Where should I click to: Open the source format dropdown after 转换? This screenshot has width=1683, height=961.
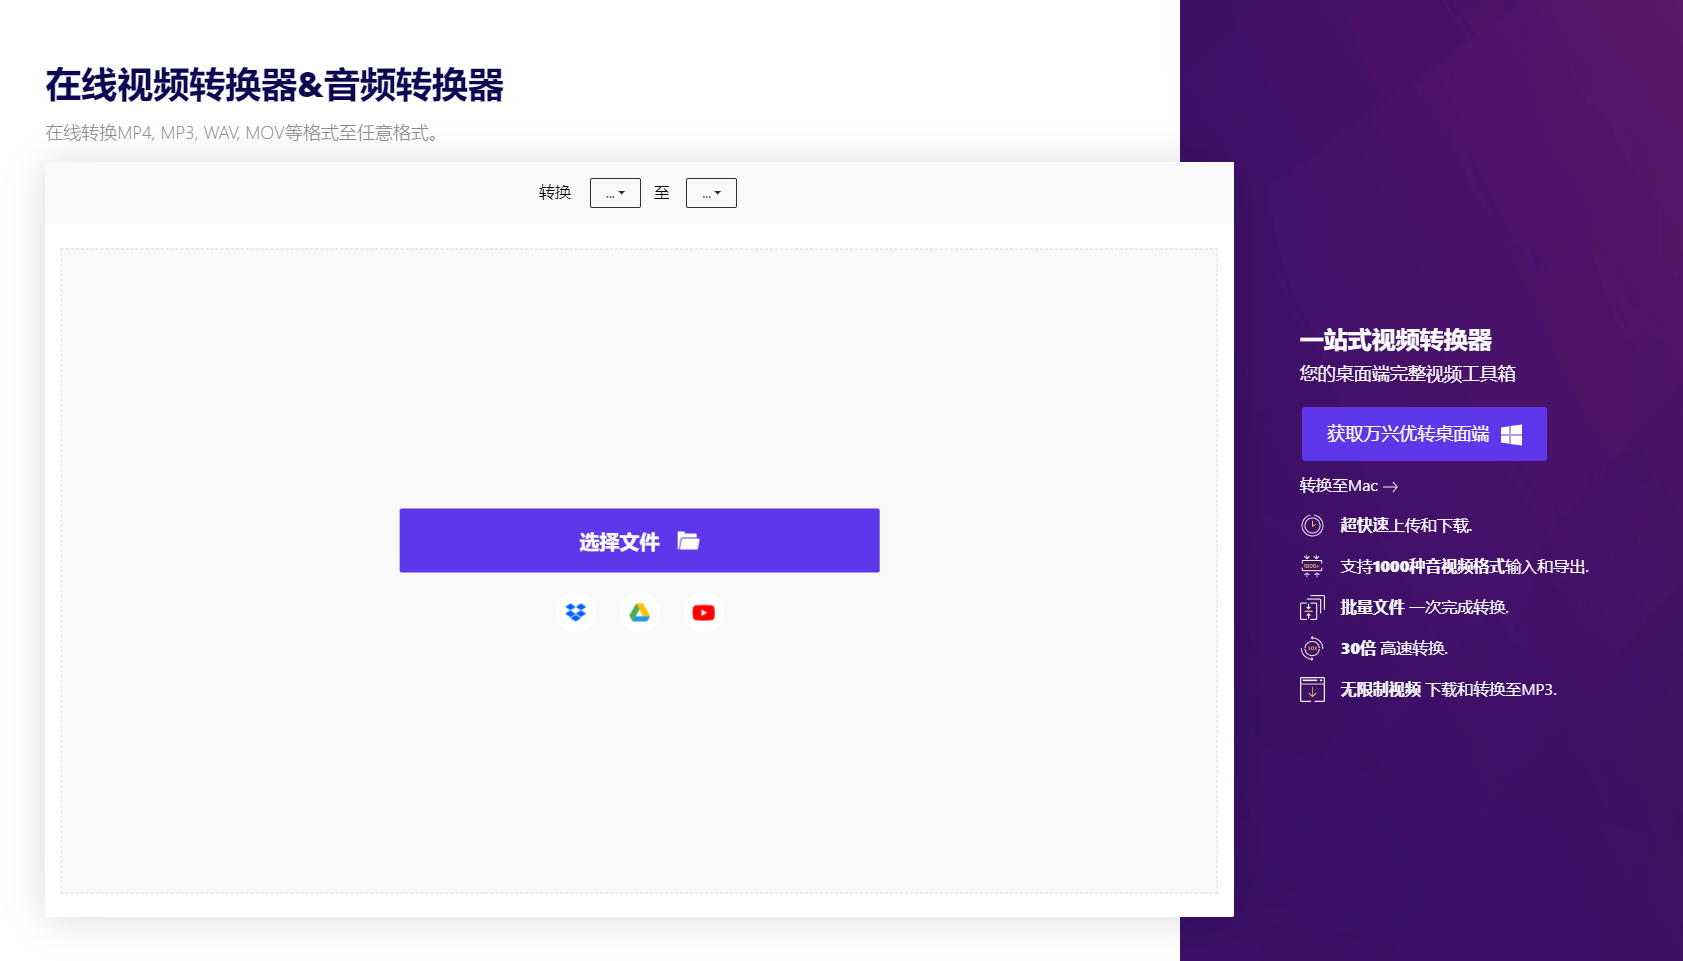point(614,192)
